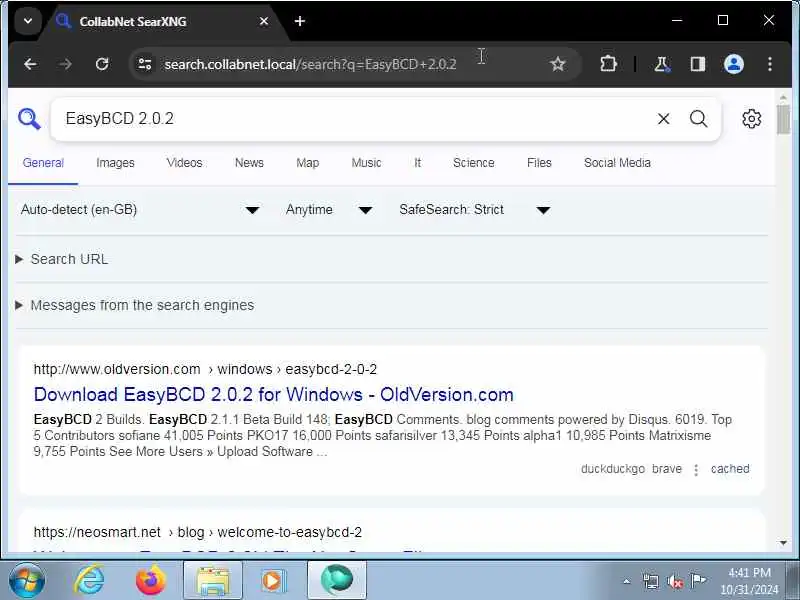Clear the search query text
This screenshot has width=800, height=600.
tap(663, 119)
